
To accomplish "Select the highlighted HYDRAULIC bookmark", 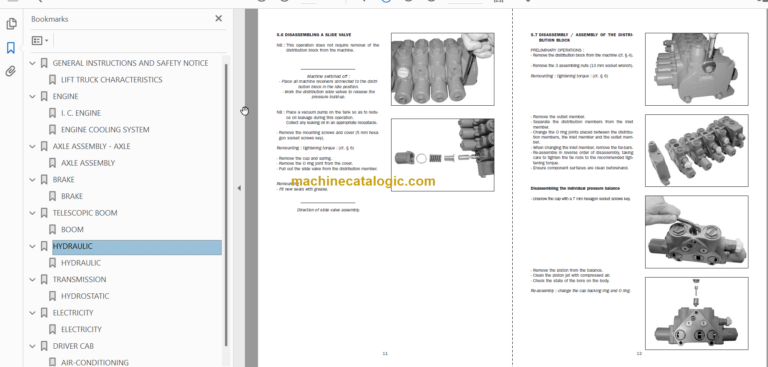I will (137, 246).
